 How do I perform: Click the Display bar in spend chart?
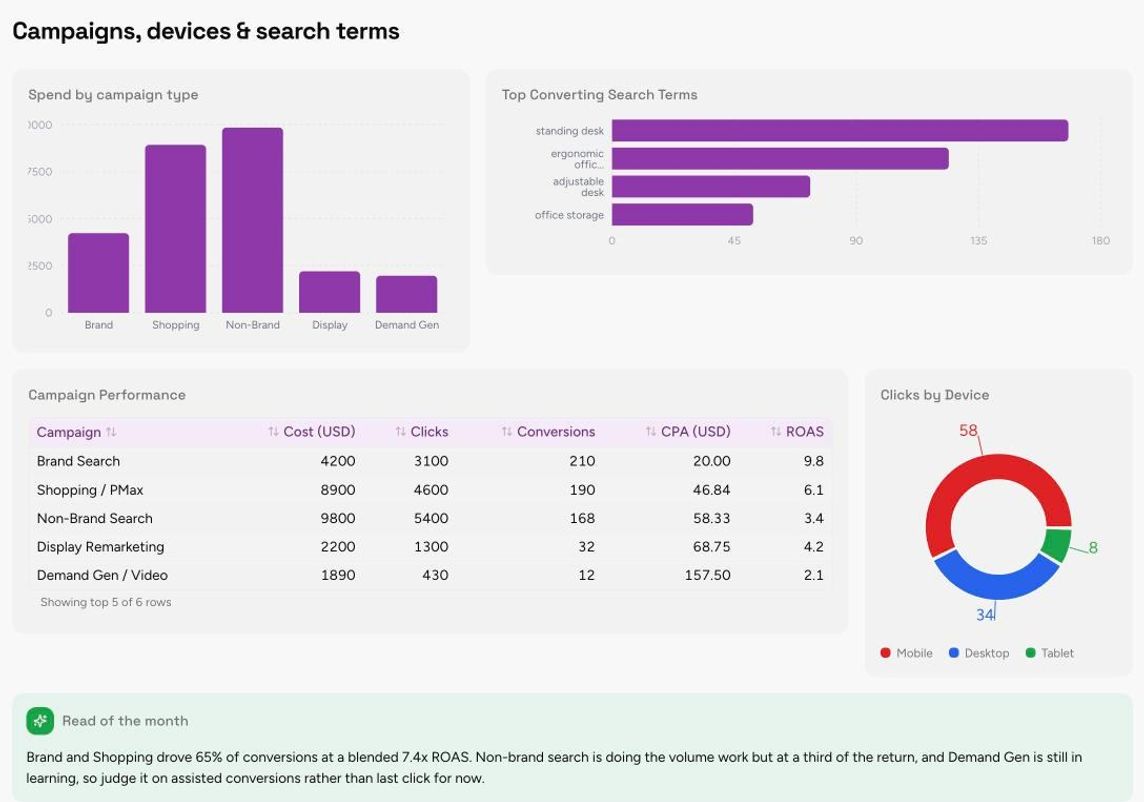[x=330, y=292]
